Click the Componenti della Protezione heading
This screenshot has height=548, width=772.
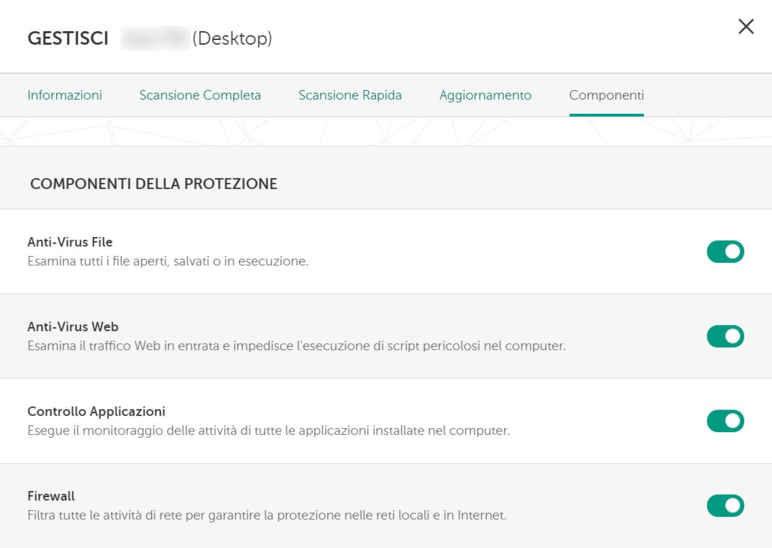pos(153,184)
